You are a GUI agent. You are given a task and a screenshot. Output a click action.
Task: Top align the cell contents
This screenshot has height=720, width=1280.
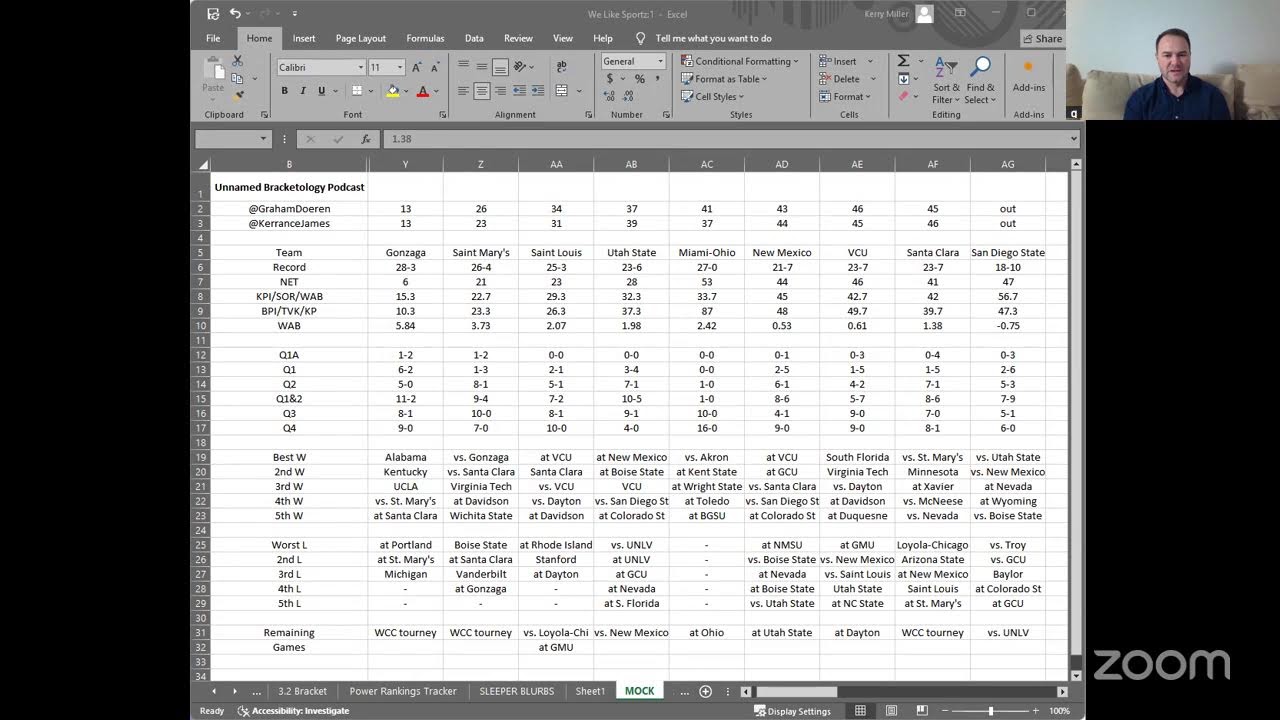pyautogui.click(x=463, y=66)
